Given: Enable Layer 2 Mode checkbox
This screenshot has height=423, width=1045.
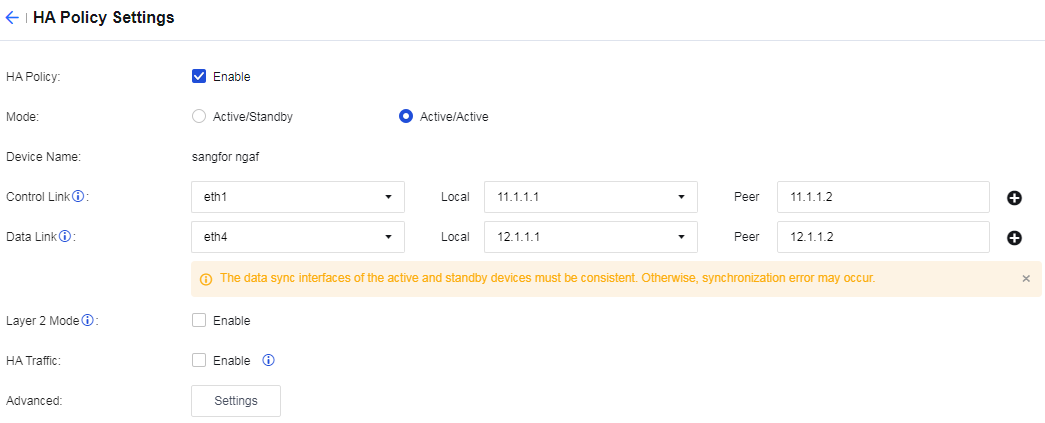Looking at the screenshot, I should [199, 321].
